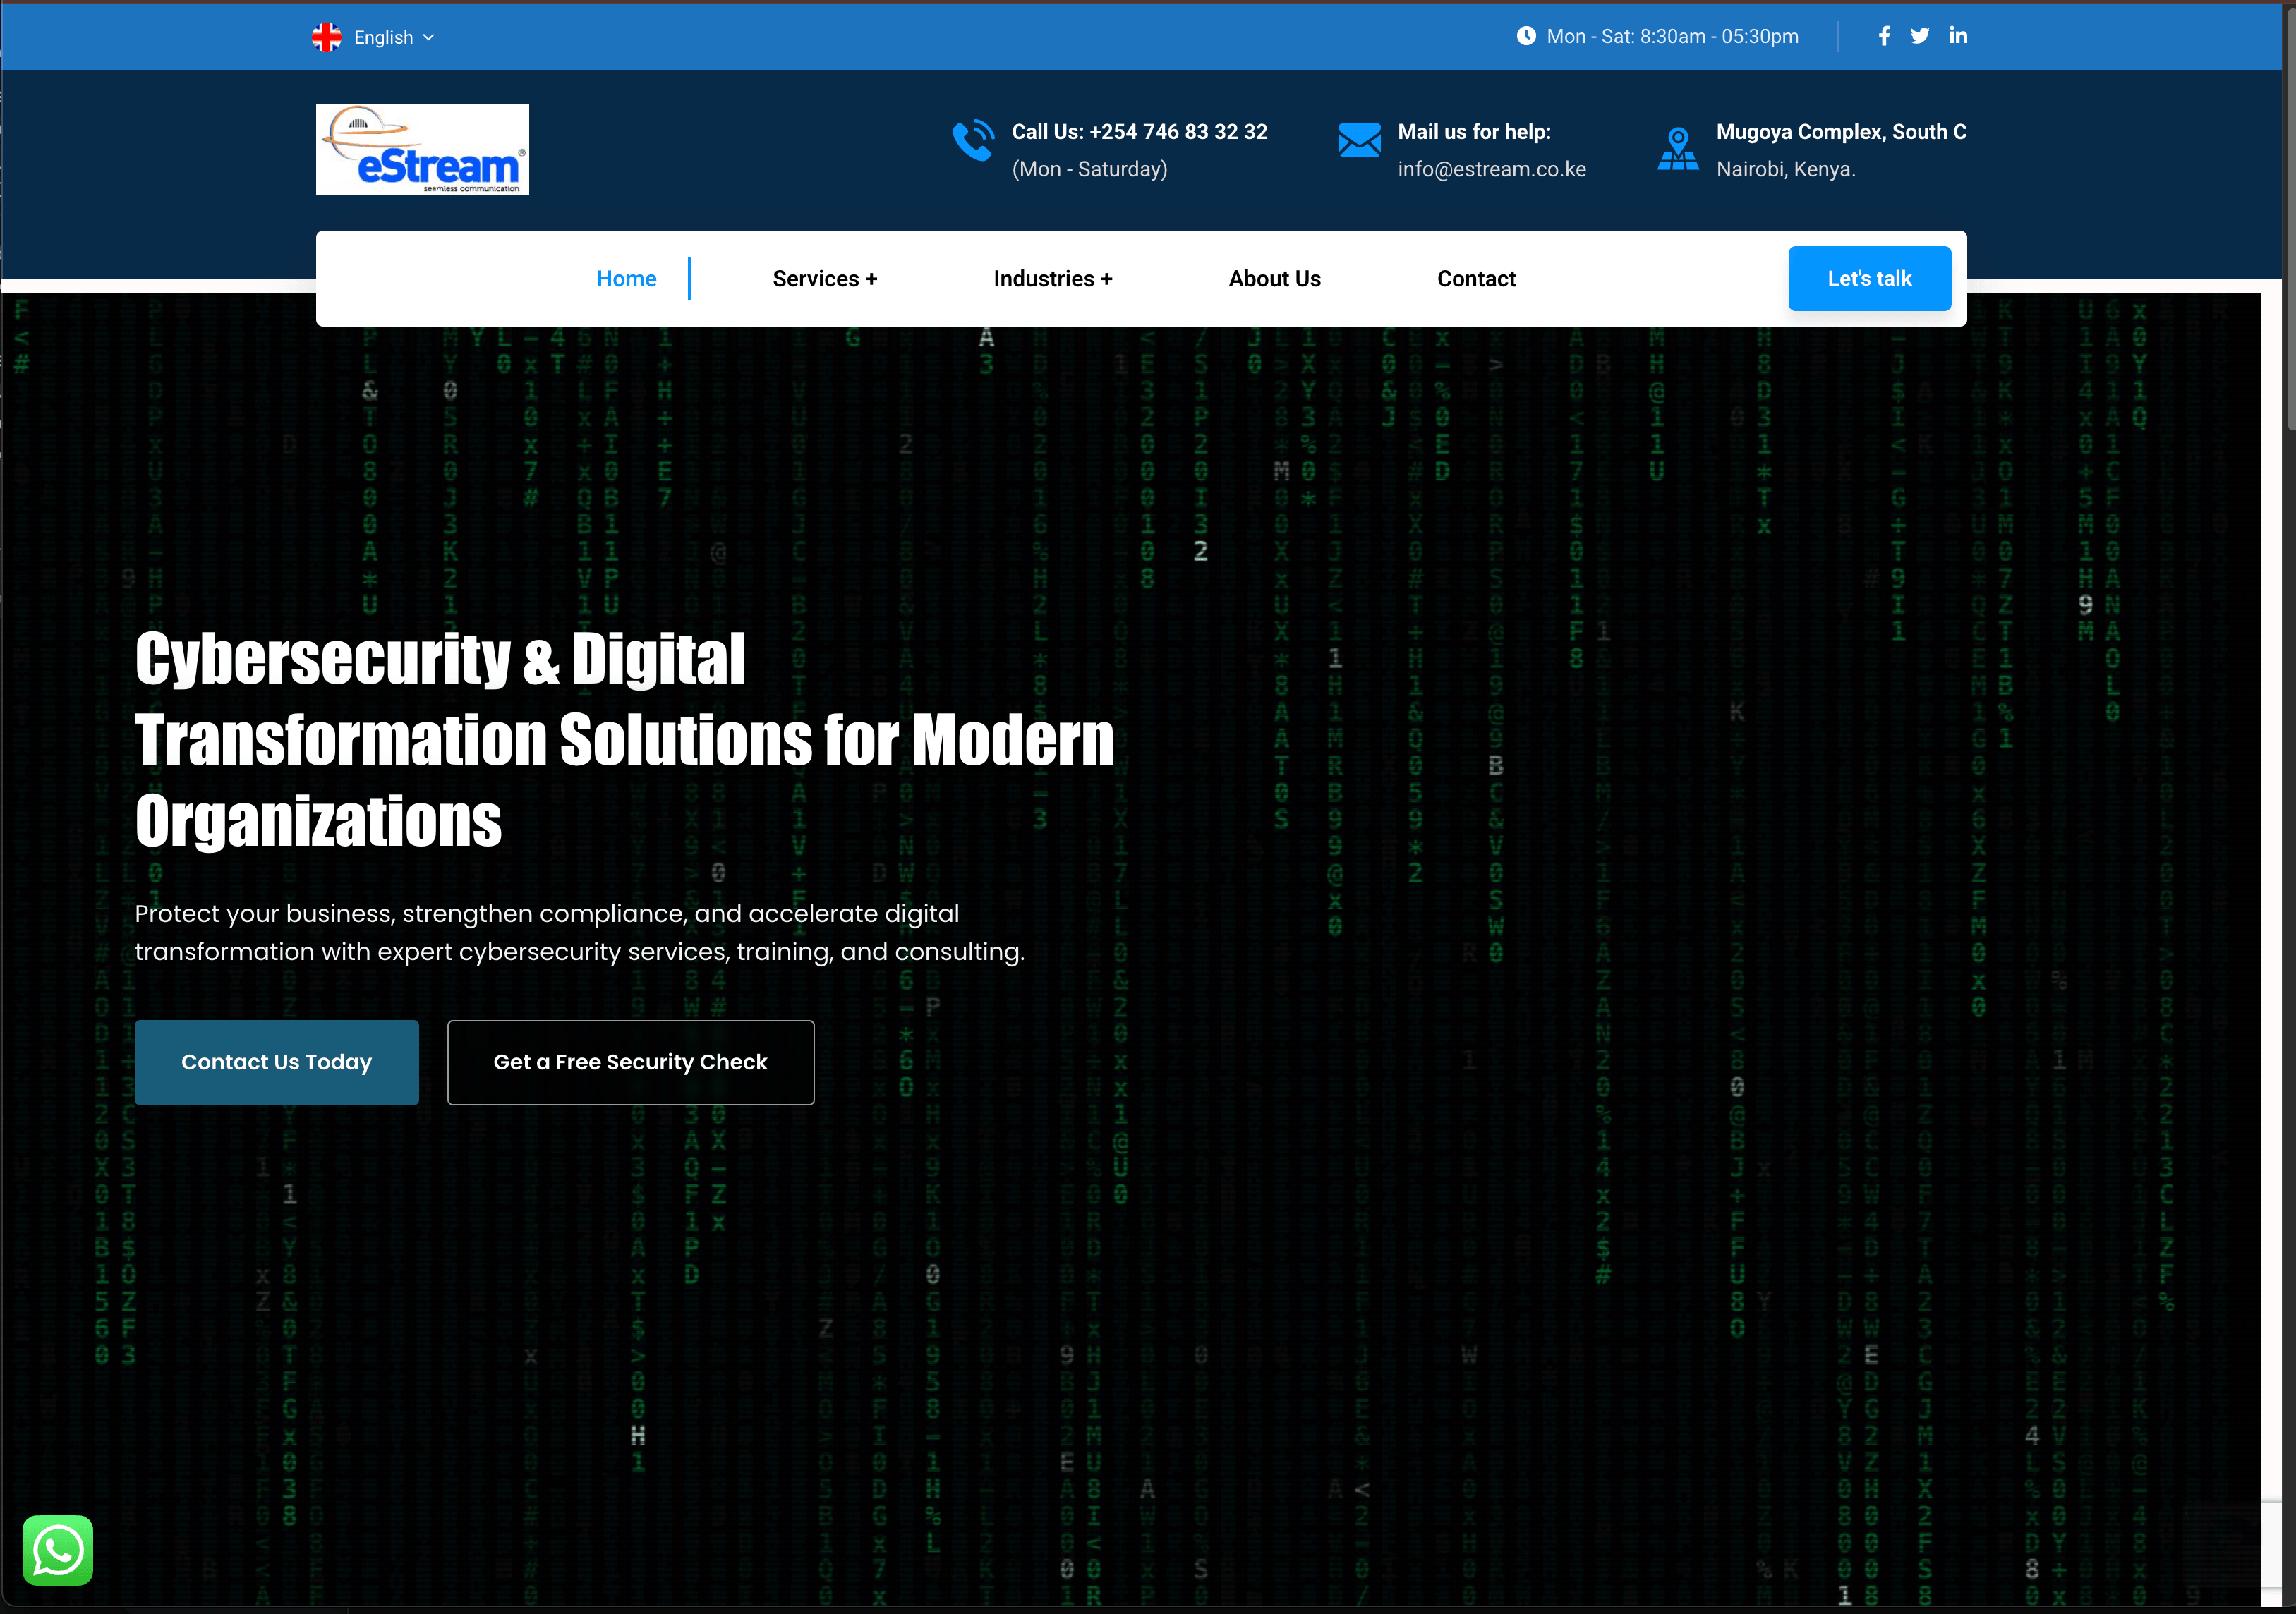Click the Nairobi, Kenya. text
This screenshot has height=1614, width=2296.
click(x=1786, y=169)
